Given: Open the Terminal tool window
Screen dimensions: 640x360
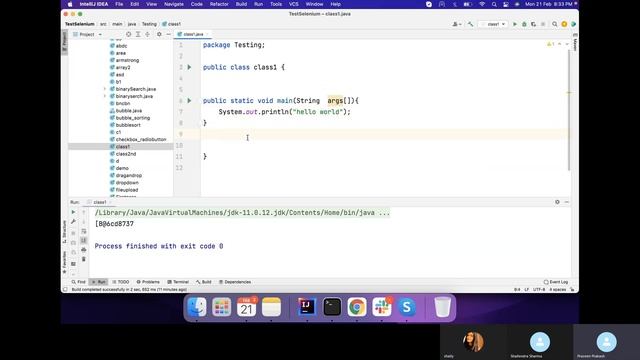Looking at the screenshot, I should (178, 282).
